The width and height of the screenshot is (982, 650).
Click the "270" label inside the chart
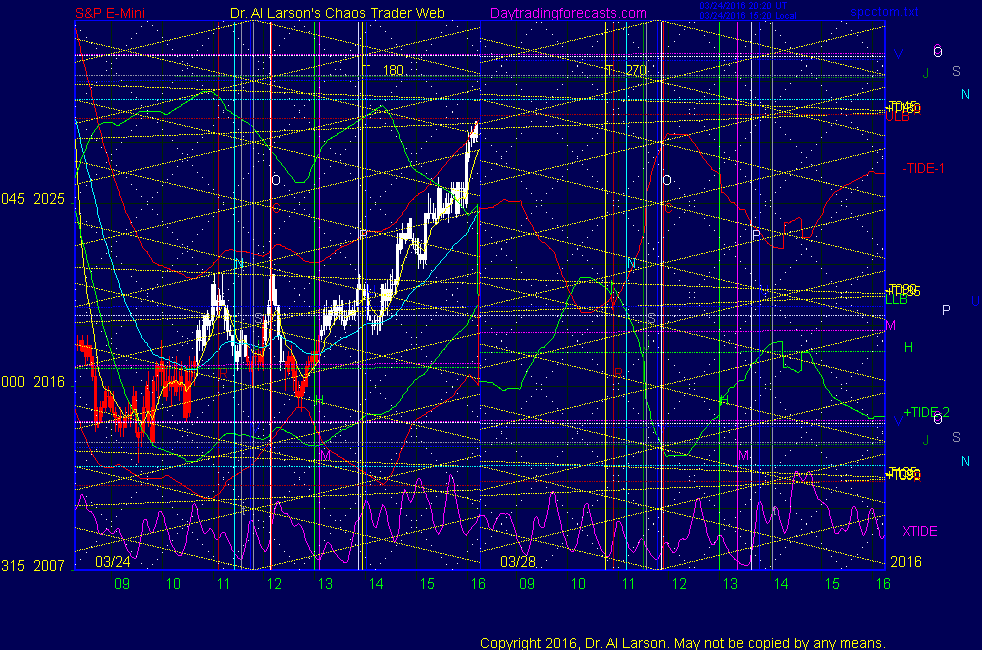click(636, 70)
